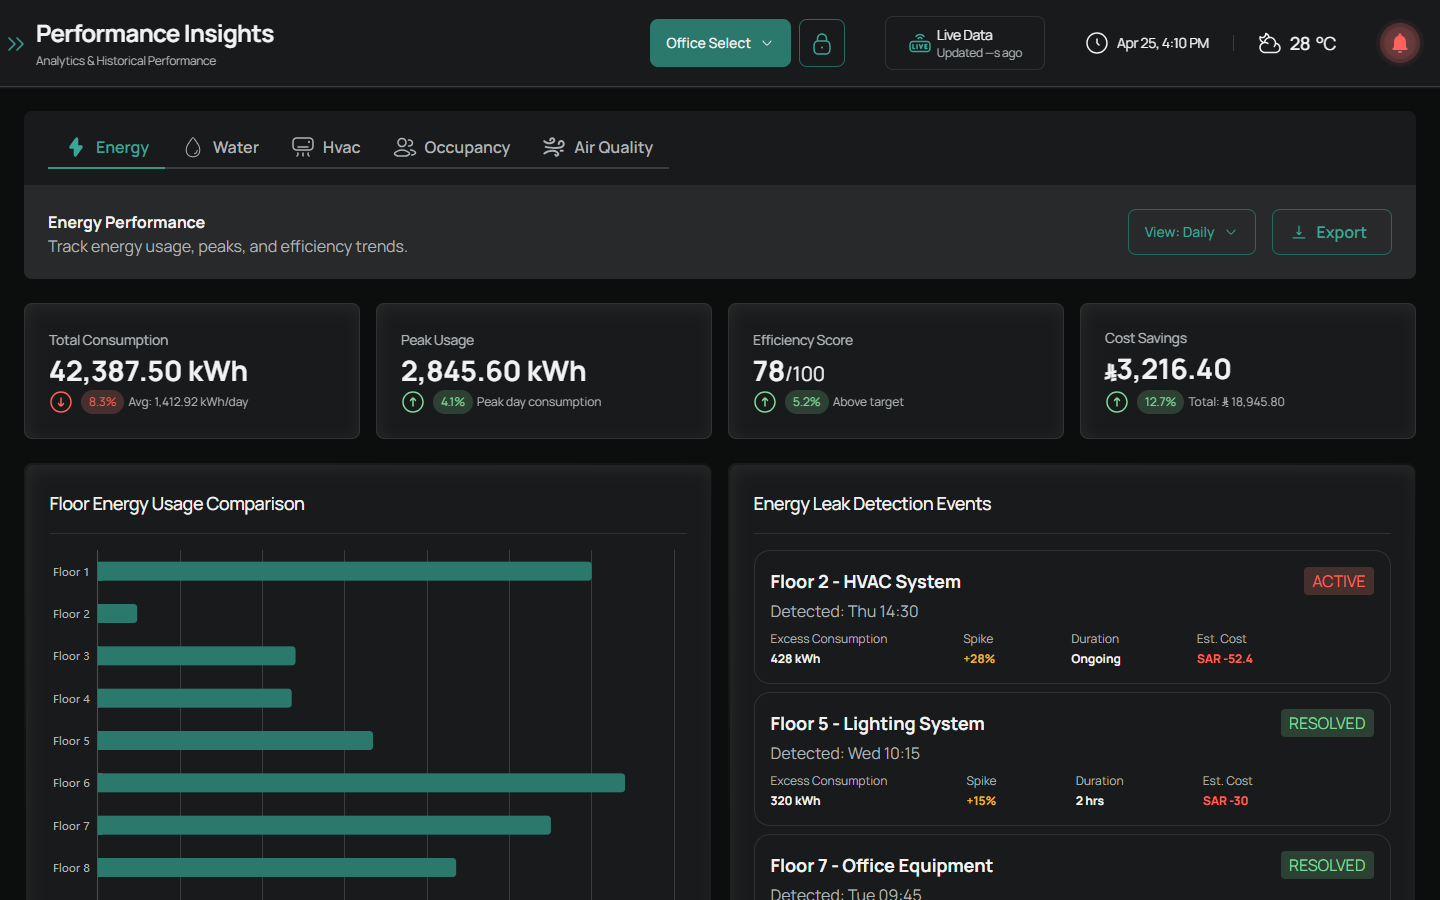Click the Total: 18,945.80 text
1440x900 pixels.
tap(1236, 402)
